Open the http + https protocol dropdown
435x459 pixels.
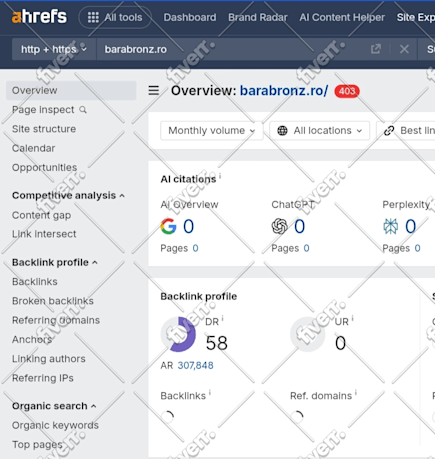coord(54,49)
